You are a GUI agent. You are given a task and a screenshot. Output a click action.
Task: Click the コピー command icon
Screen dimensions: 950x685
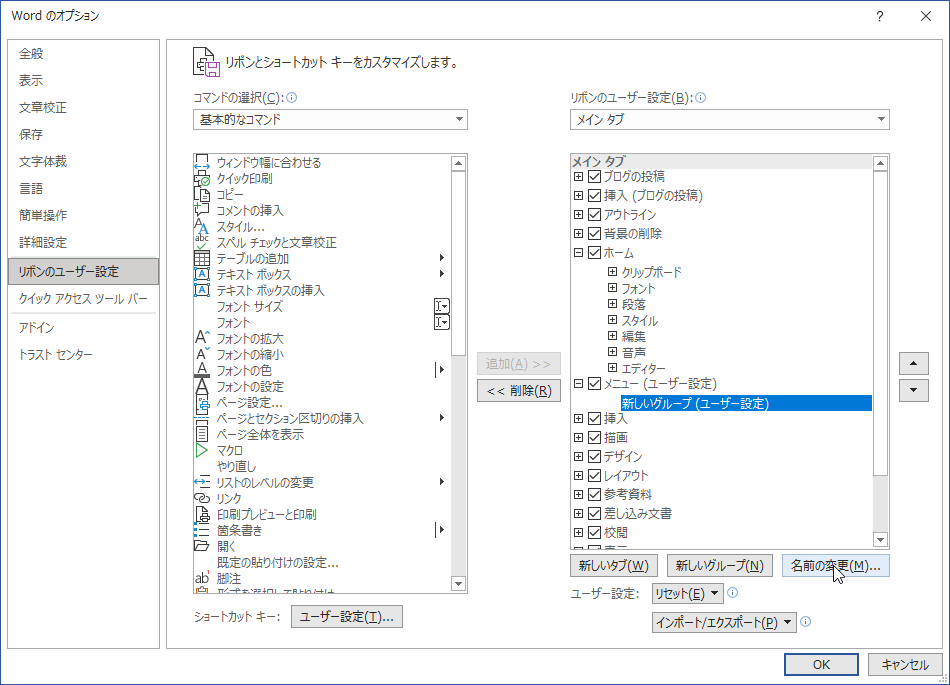pos(202,194)
